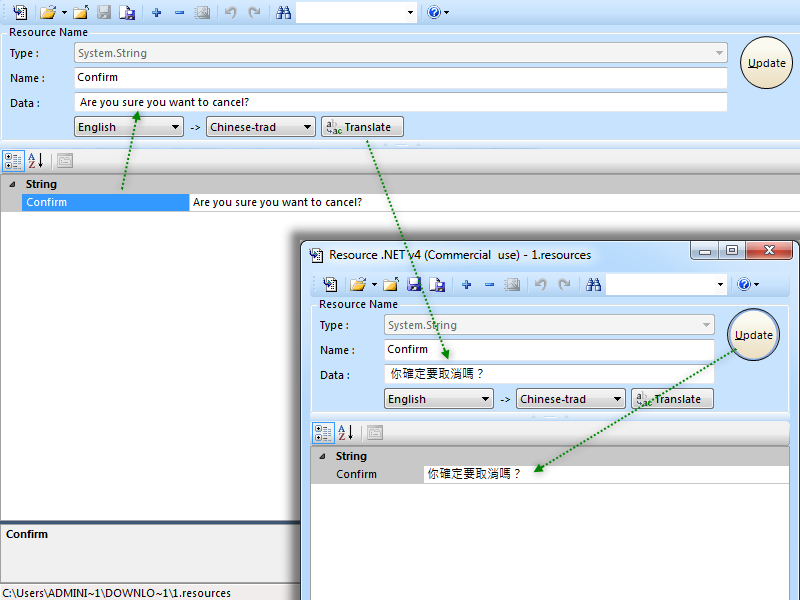Click open file icon in front window toolbar

coord(358,284)
